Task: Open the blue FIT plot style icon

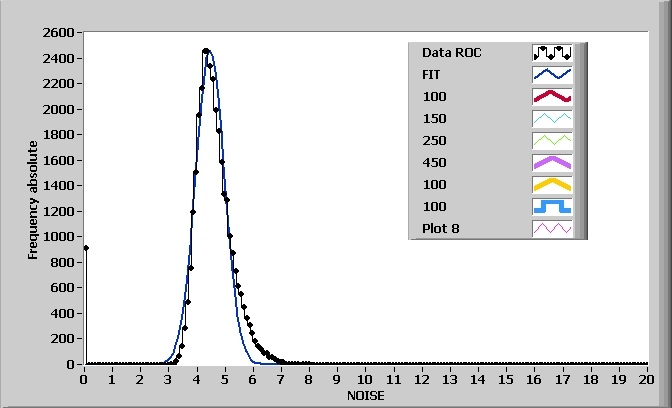Action: [551, 75]
